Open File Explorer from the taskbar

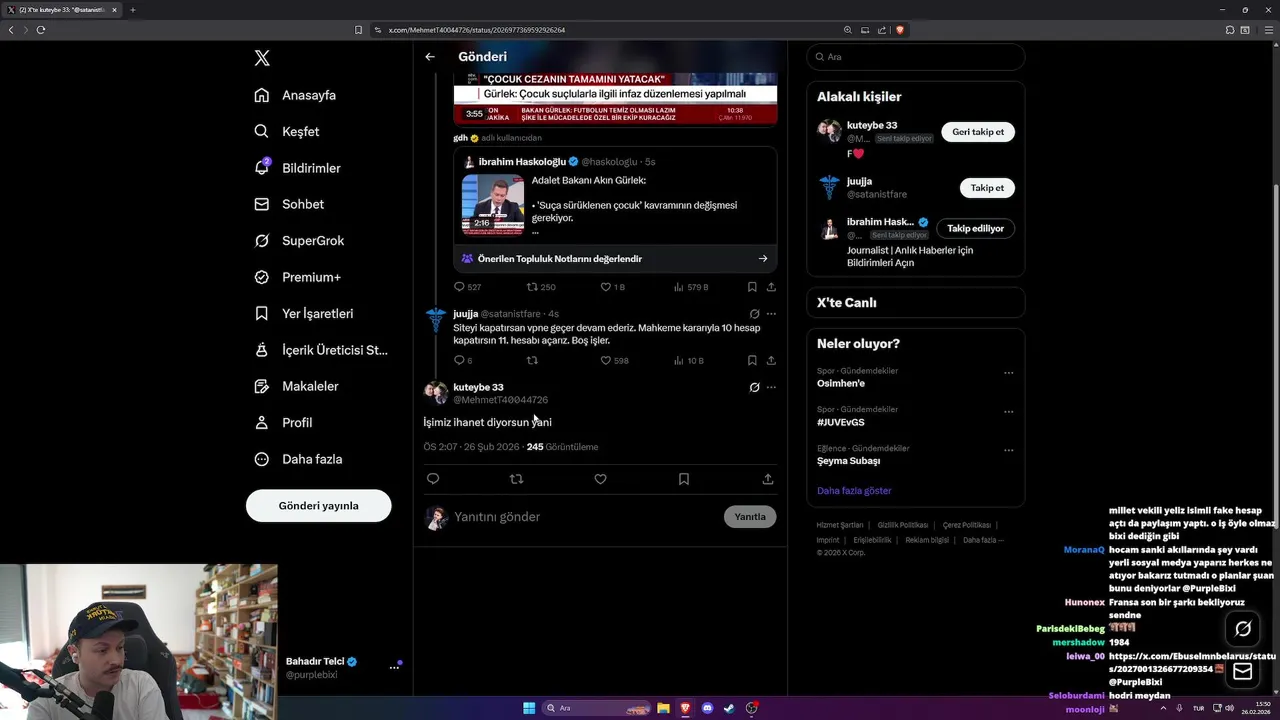663,708
